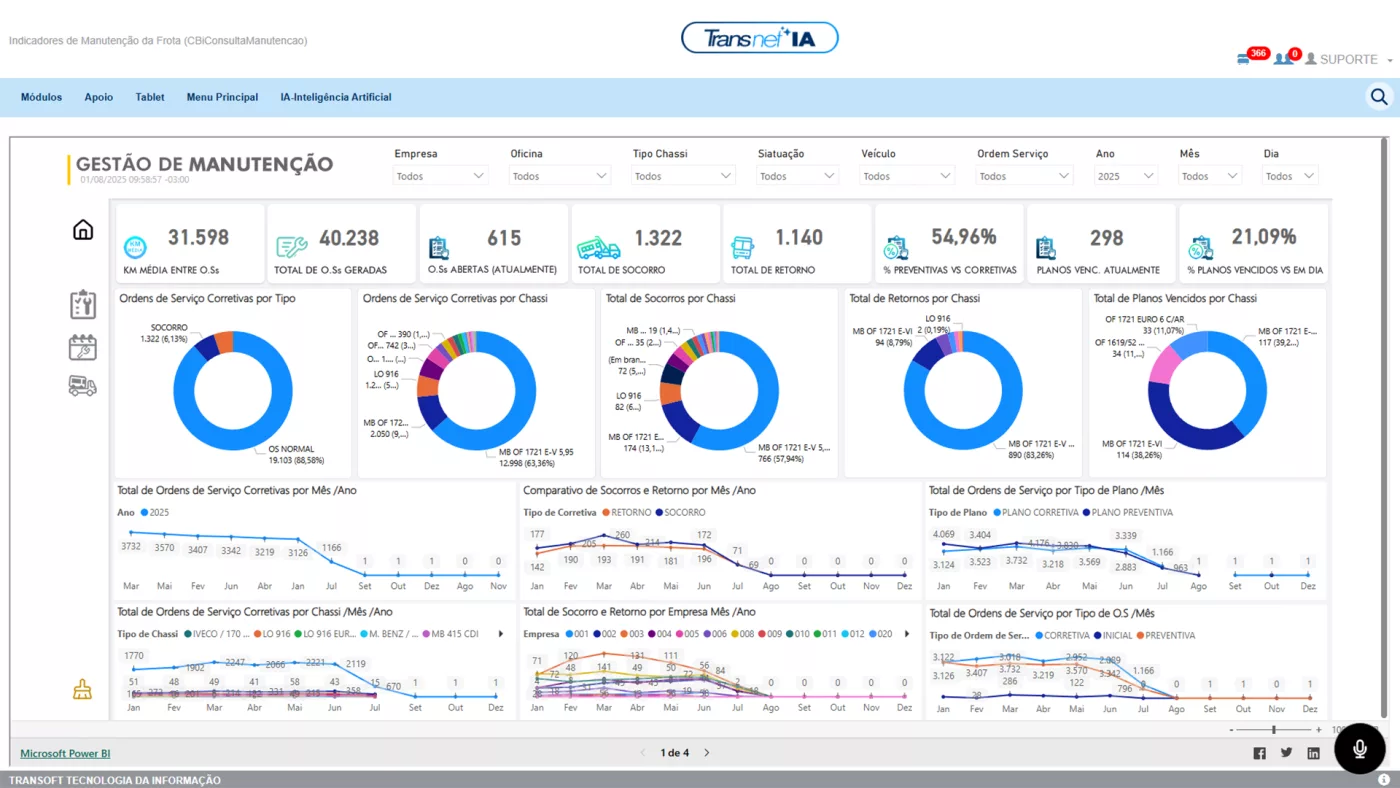Open the clipboard wrench maintenance page icon
Screen dimensions: 1400x788
83,305
